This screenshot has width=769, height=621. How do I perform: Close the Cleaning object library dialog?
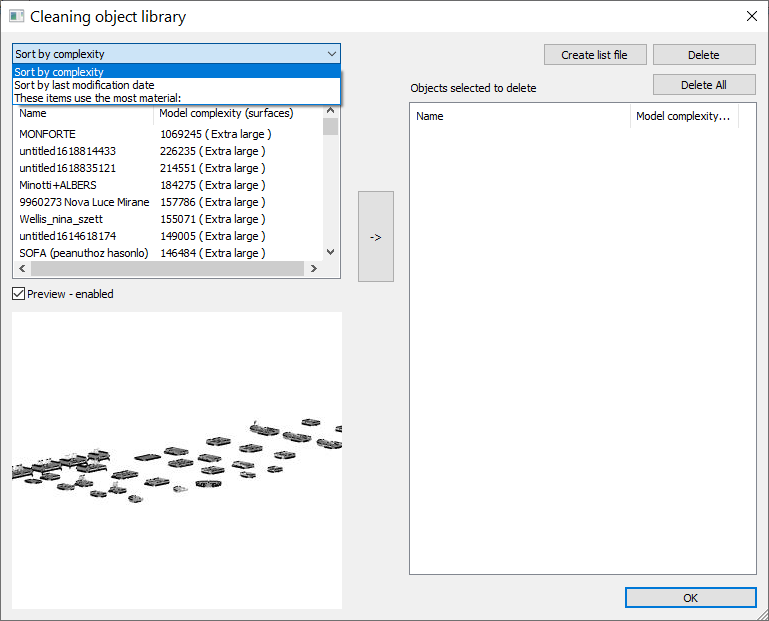pyautogui.click(x=751, y=16)
